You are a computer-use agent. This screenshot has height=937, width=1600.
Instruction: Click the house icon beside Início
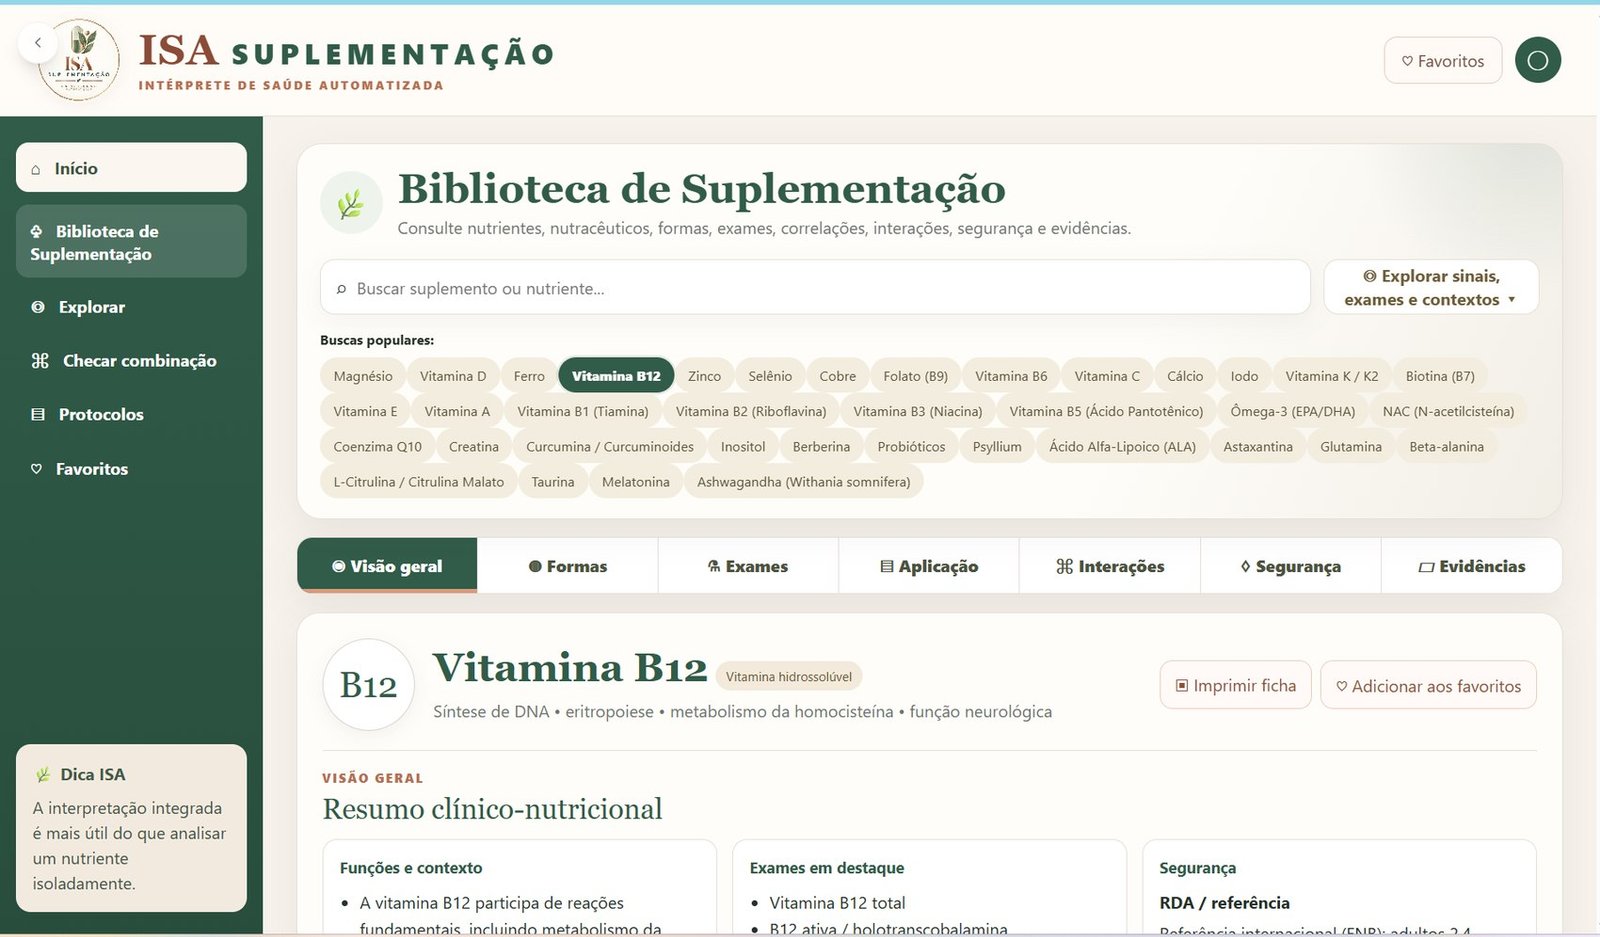pyautogui.click(x=37, y=169)
